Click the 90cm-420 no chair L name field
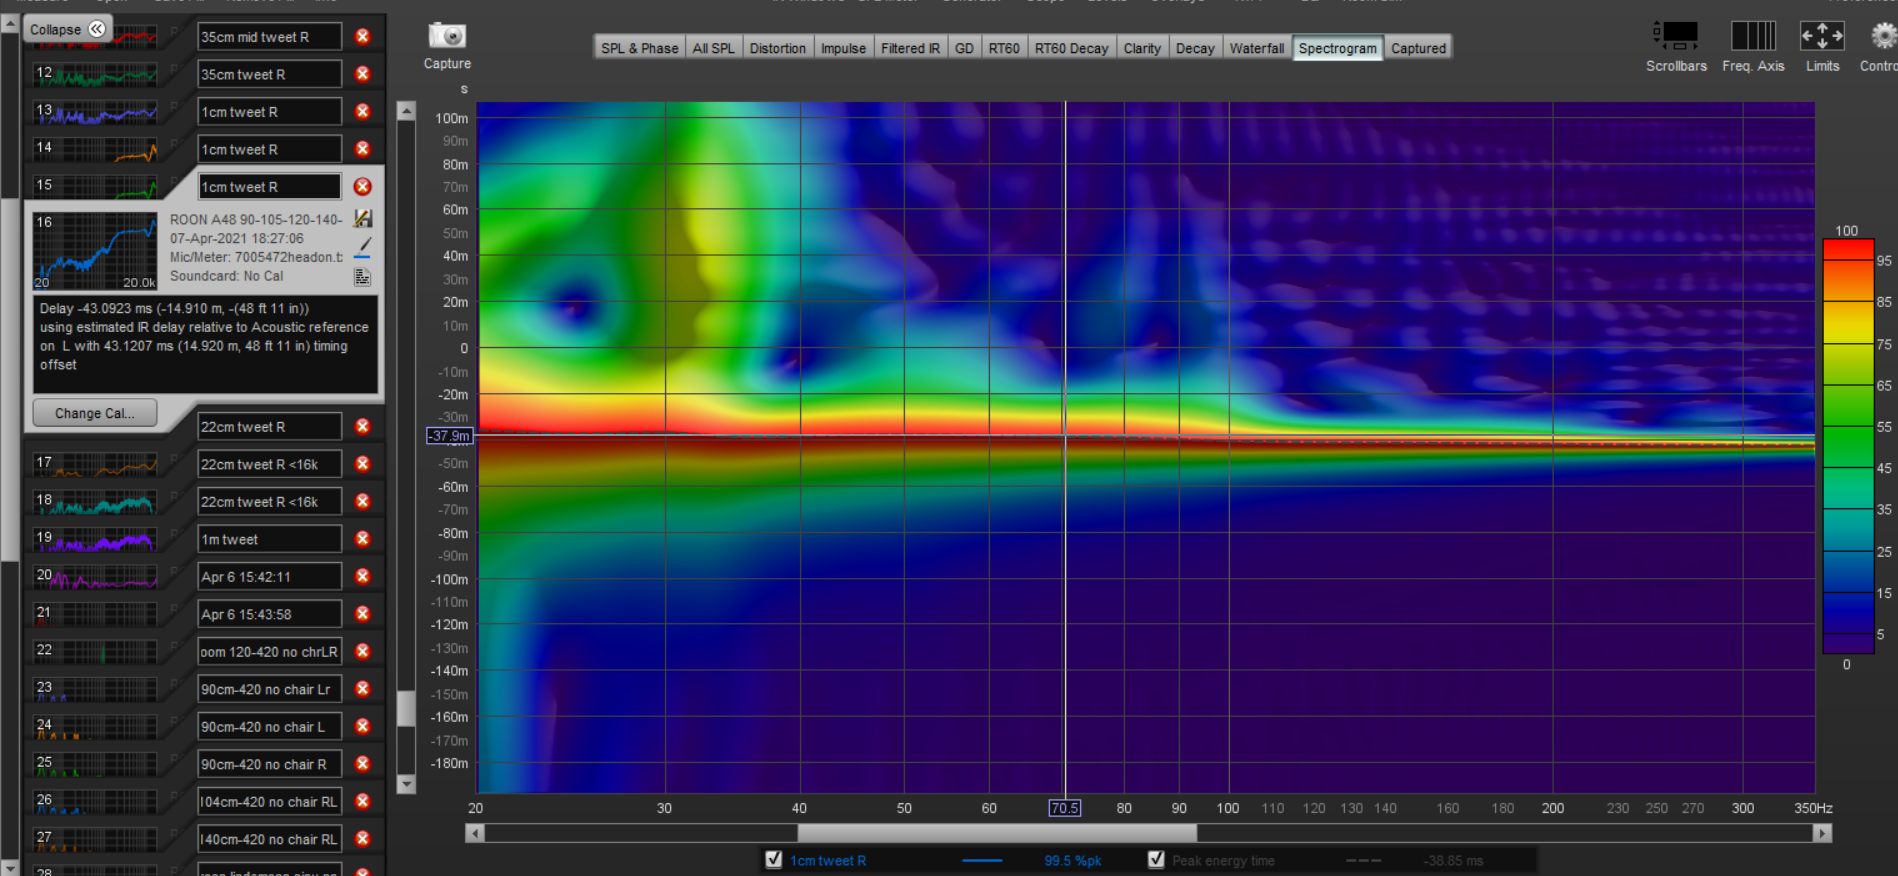Viewport: 1898px width, 876px height. pyautogui.click(x=269, y=727)
